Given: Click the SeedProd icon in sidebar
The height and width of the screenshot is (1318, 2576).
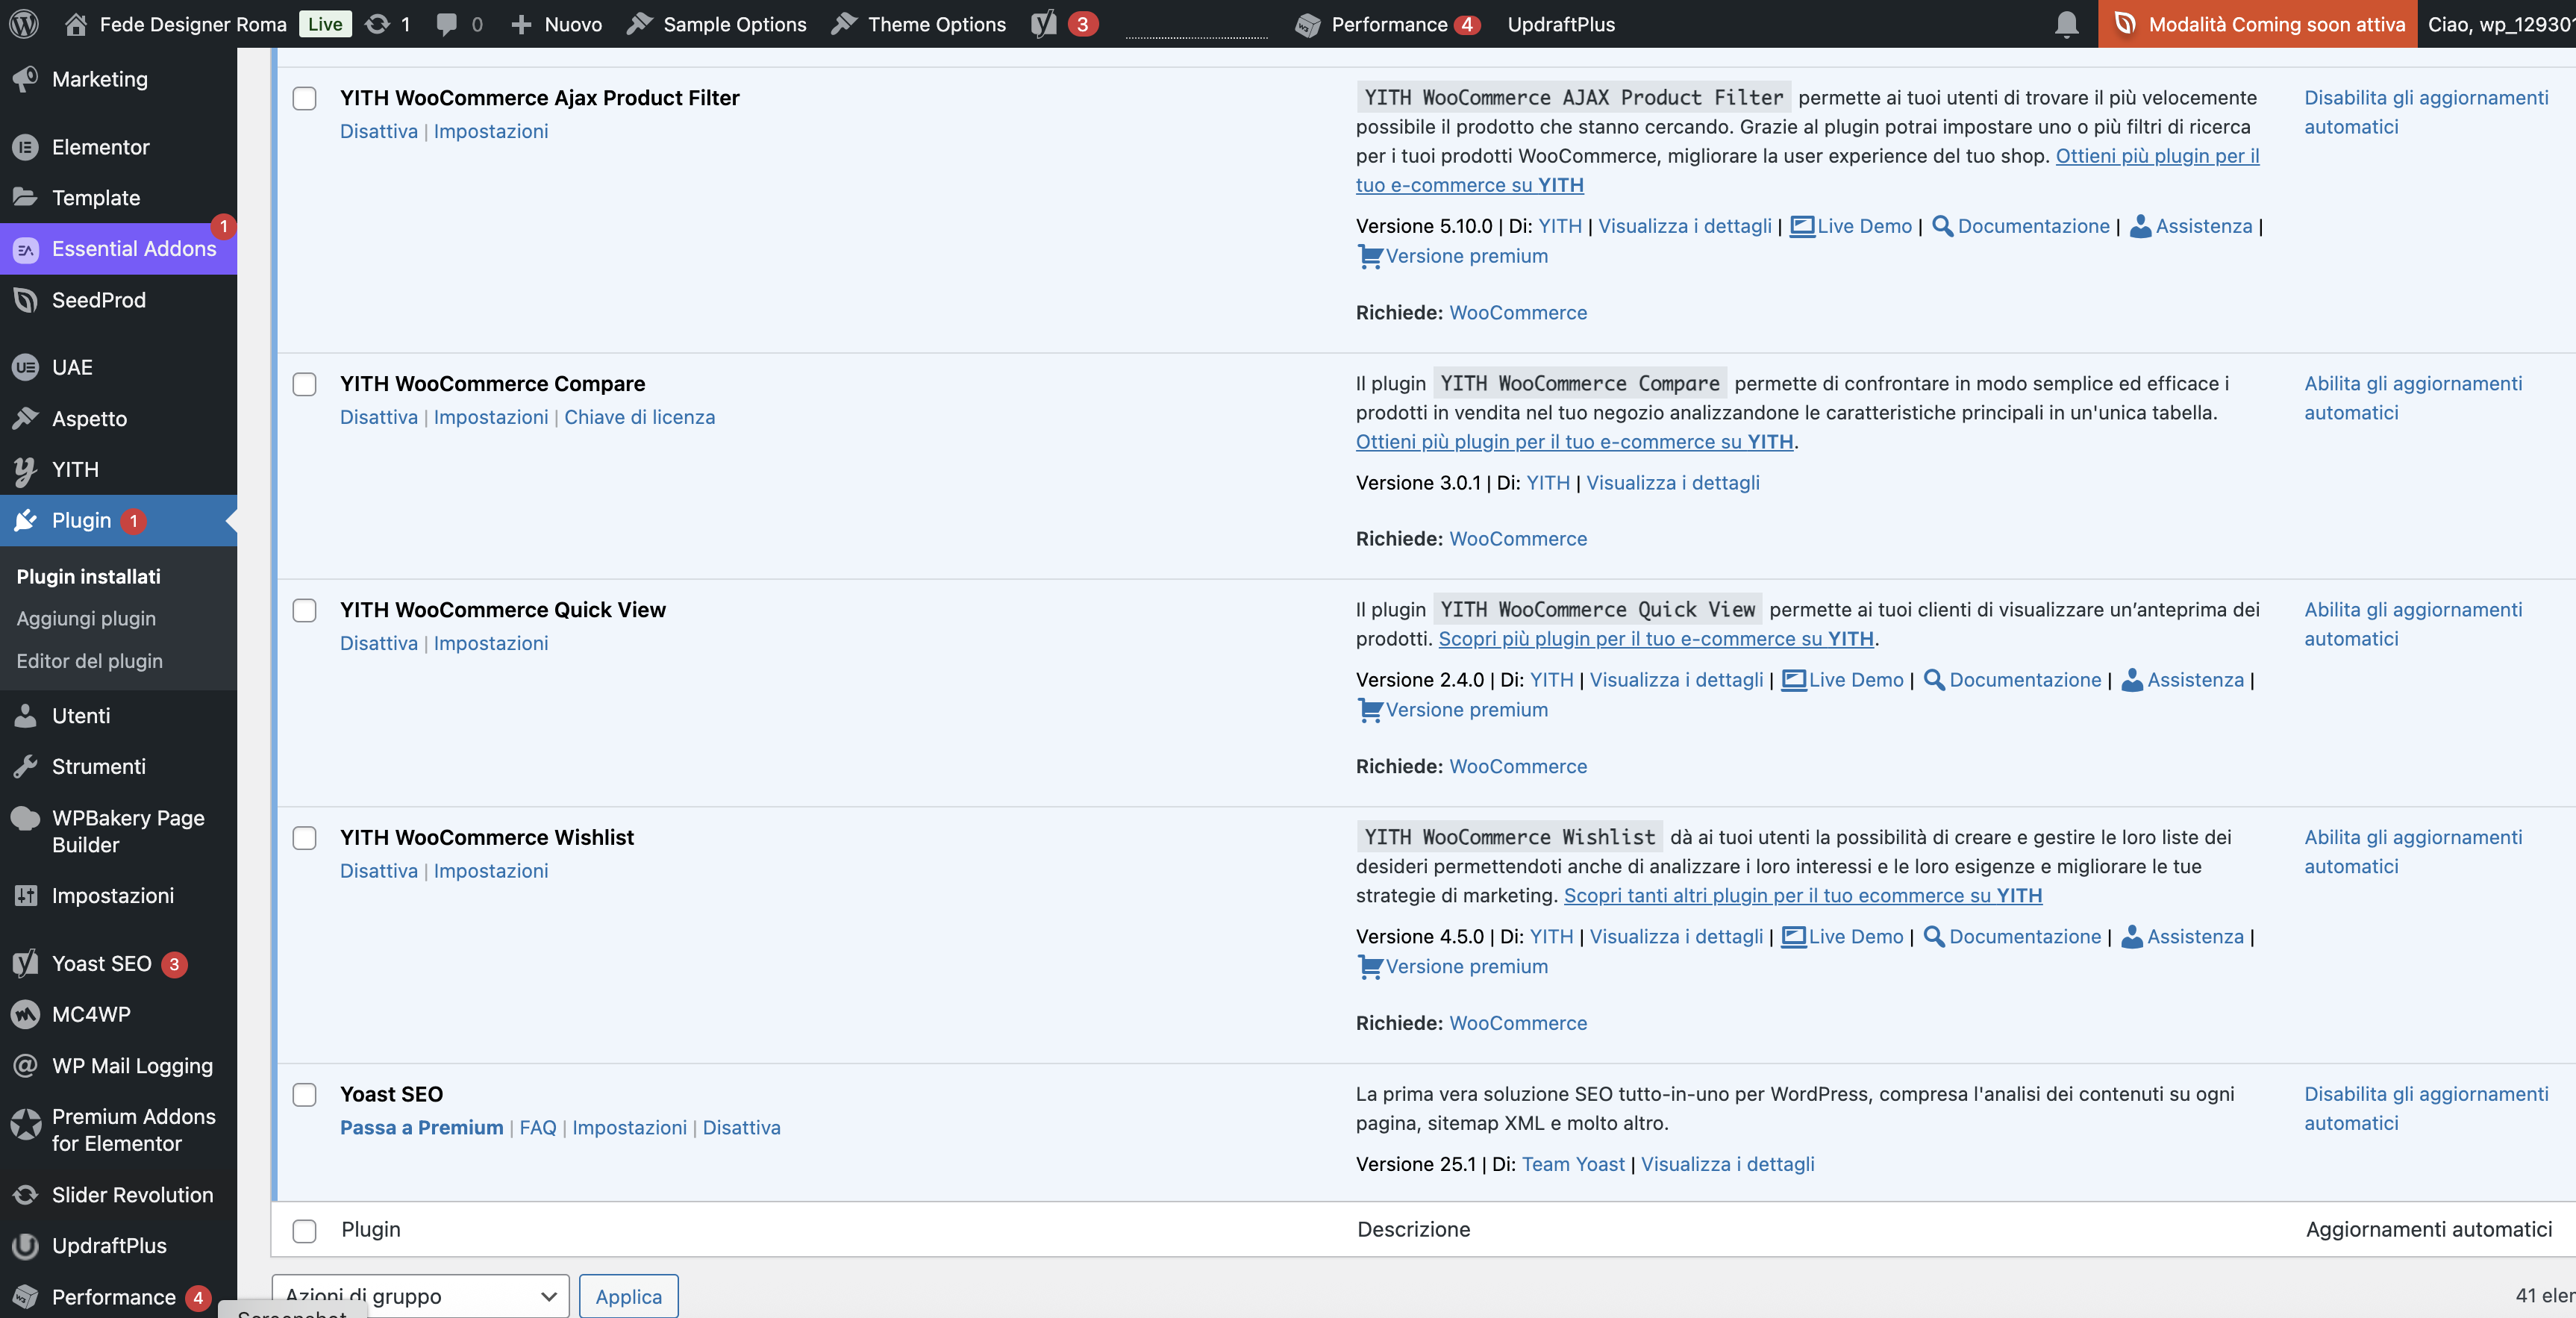Looking at the screenshot, I should (x=26, y=300).
